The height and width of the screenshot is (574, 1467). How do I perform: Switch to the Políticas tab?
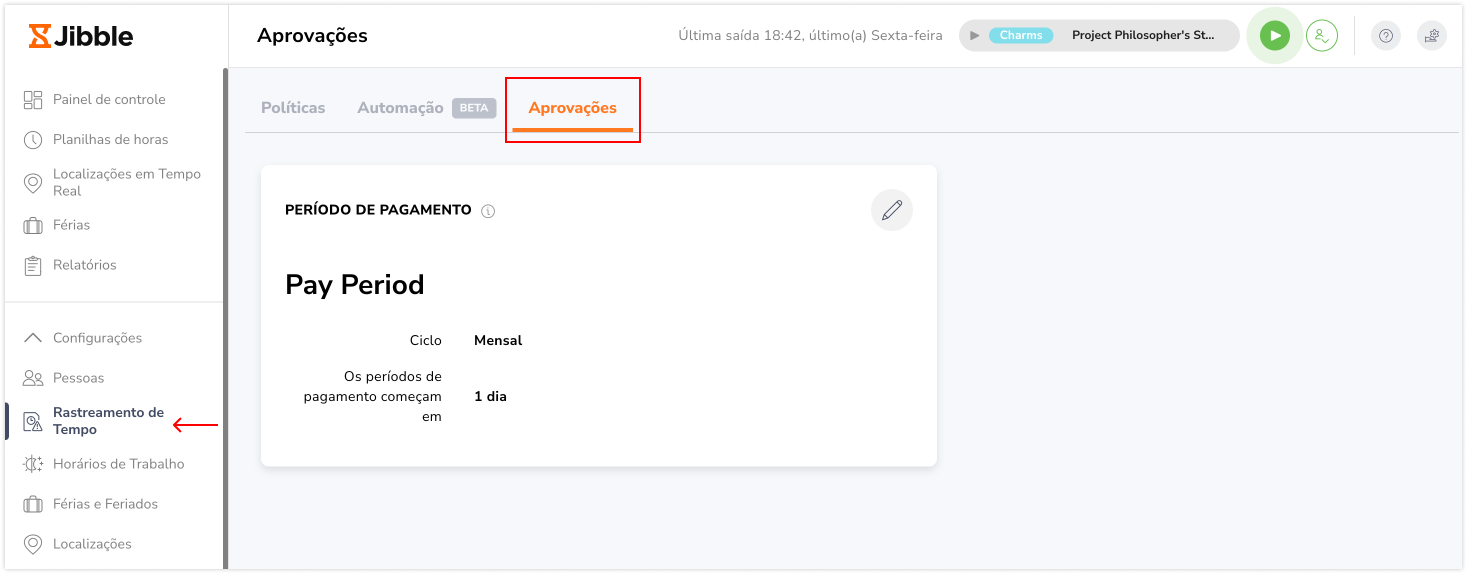(293, 108)
